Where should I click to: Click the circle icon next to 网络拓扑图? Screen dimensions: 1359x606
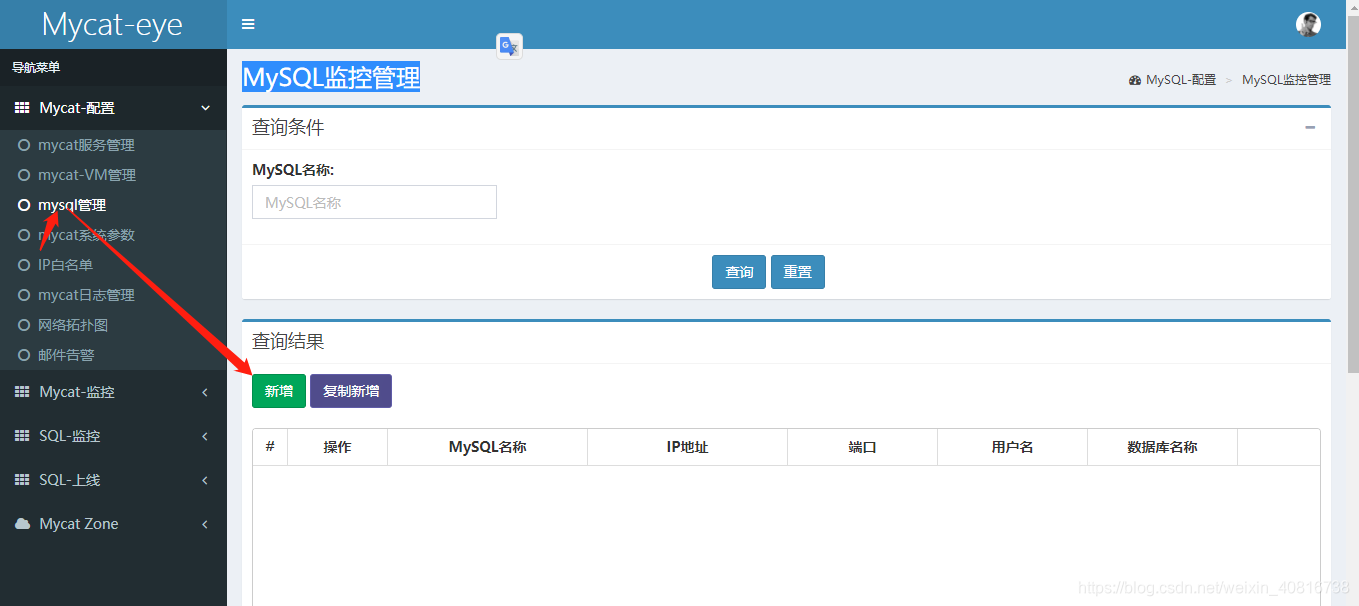click(24, 325)
